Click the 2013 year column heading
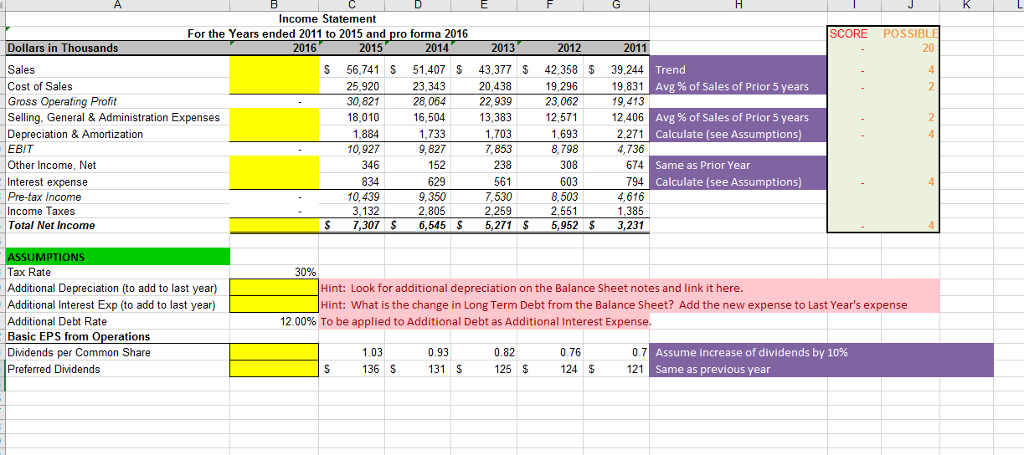1024x455 pixels. 504,48
